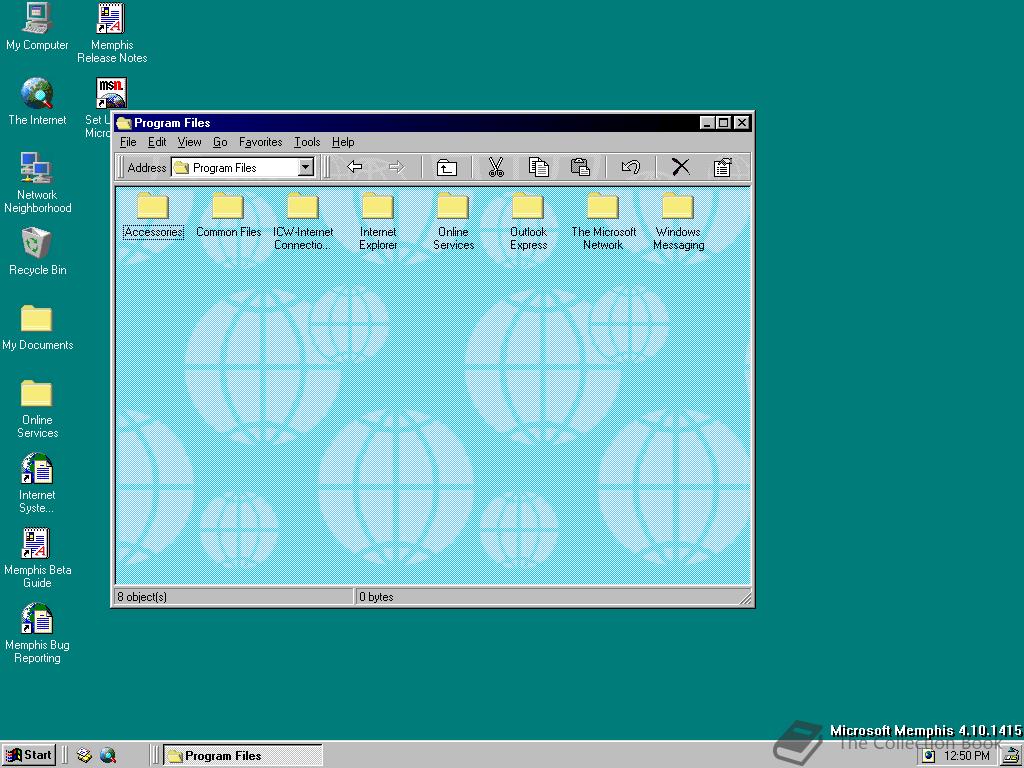The image size is (1024, 768).
Task: Open the Favorites menu
Action: [260, 142]
